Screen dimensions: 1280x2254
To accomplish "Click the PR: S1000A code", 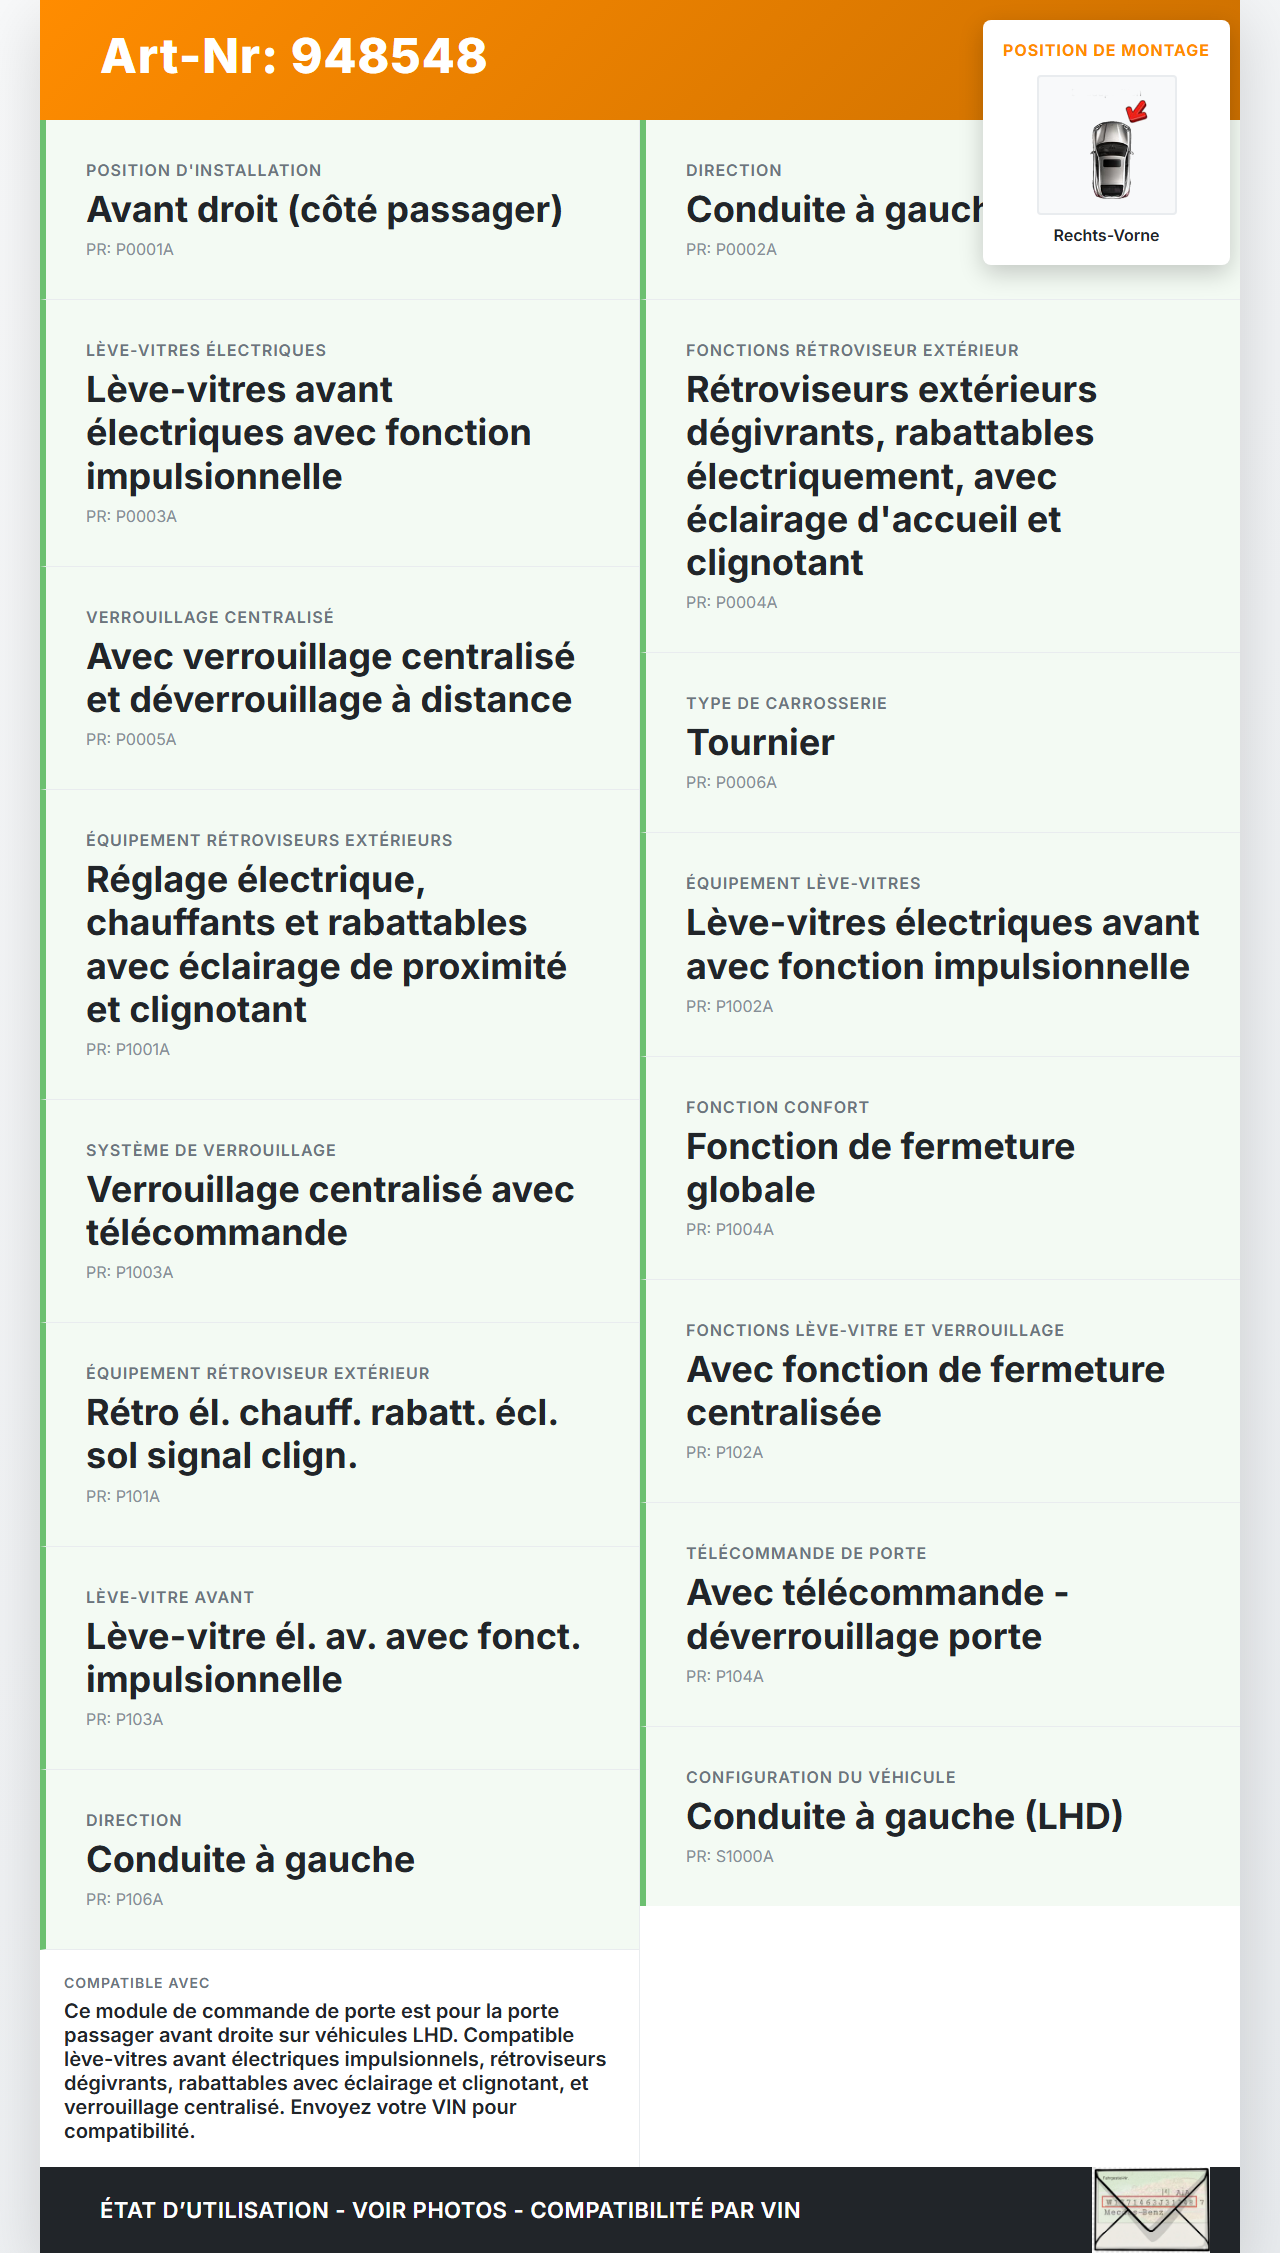I will click(x=730, y=1857).
